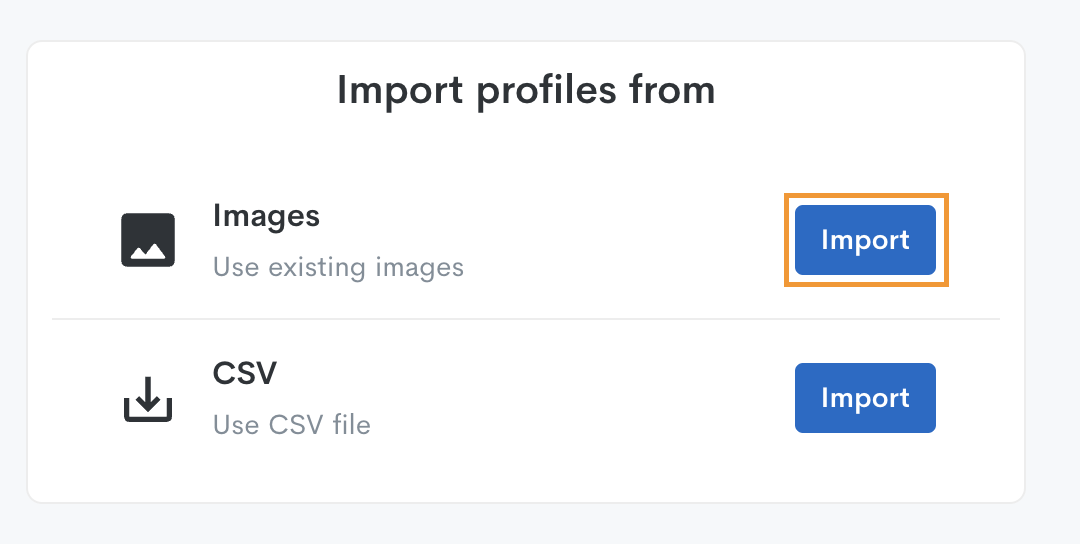1080x544 pixels.
Task: Click the Images picture icon
Action: coord(148,240)
